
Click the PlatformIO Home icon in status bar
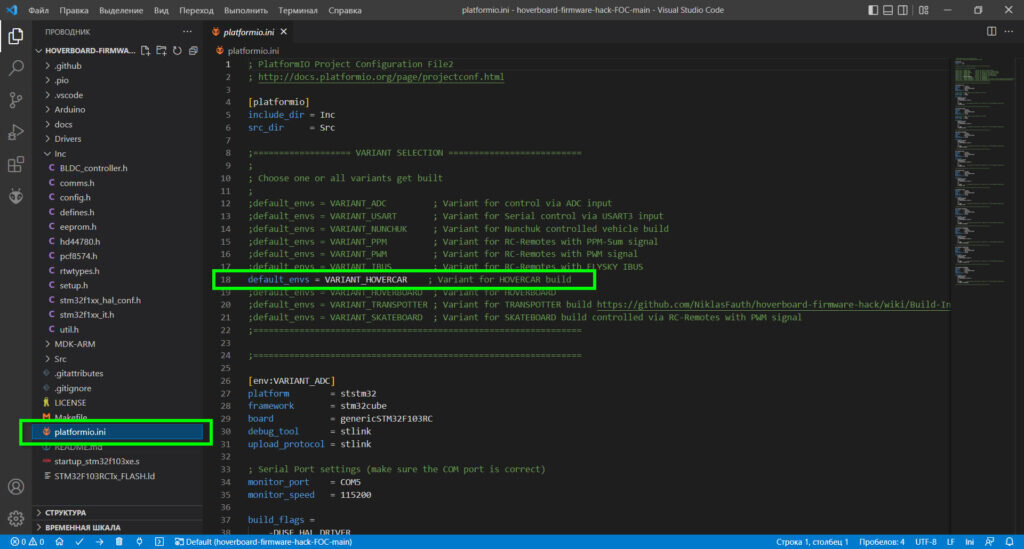[x=59, y=542]
